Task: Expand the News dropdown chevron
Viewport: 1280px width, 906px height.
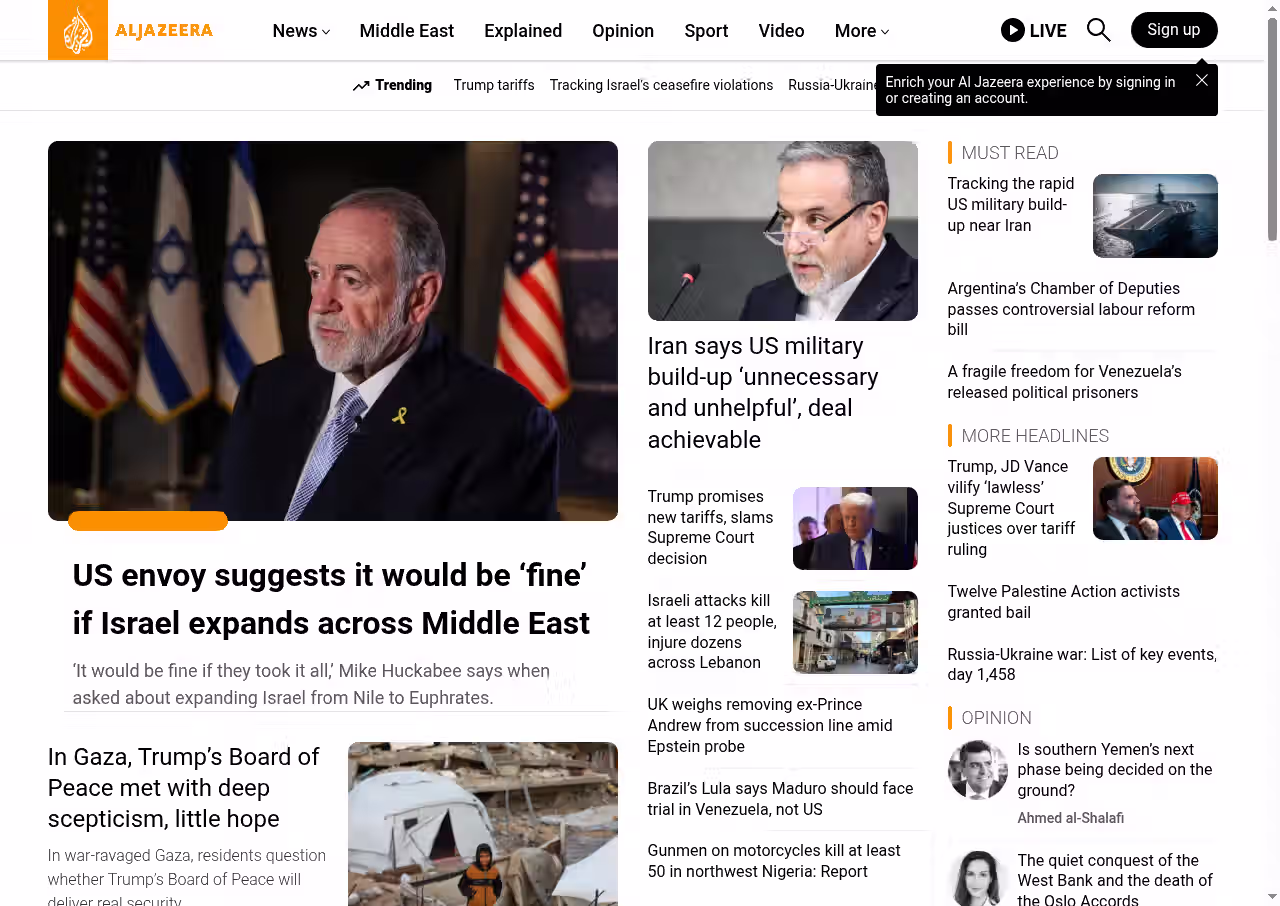Action: 326,32
